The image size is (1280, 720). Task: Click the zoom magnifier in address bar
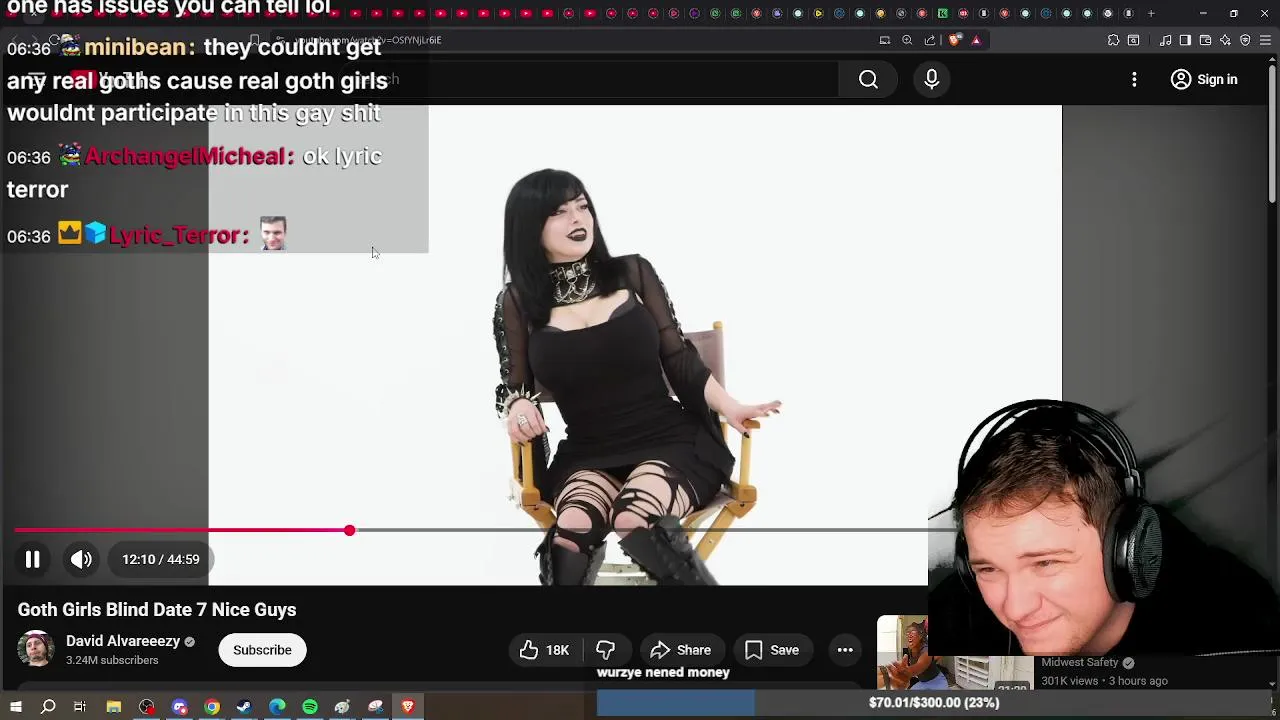[x=907, y=40]
